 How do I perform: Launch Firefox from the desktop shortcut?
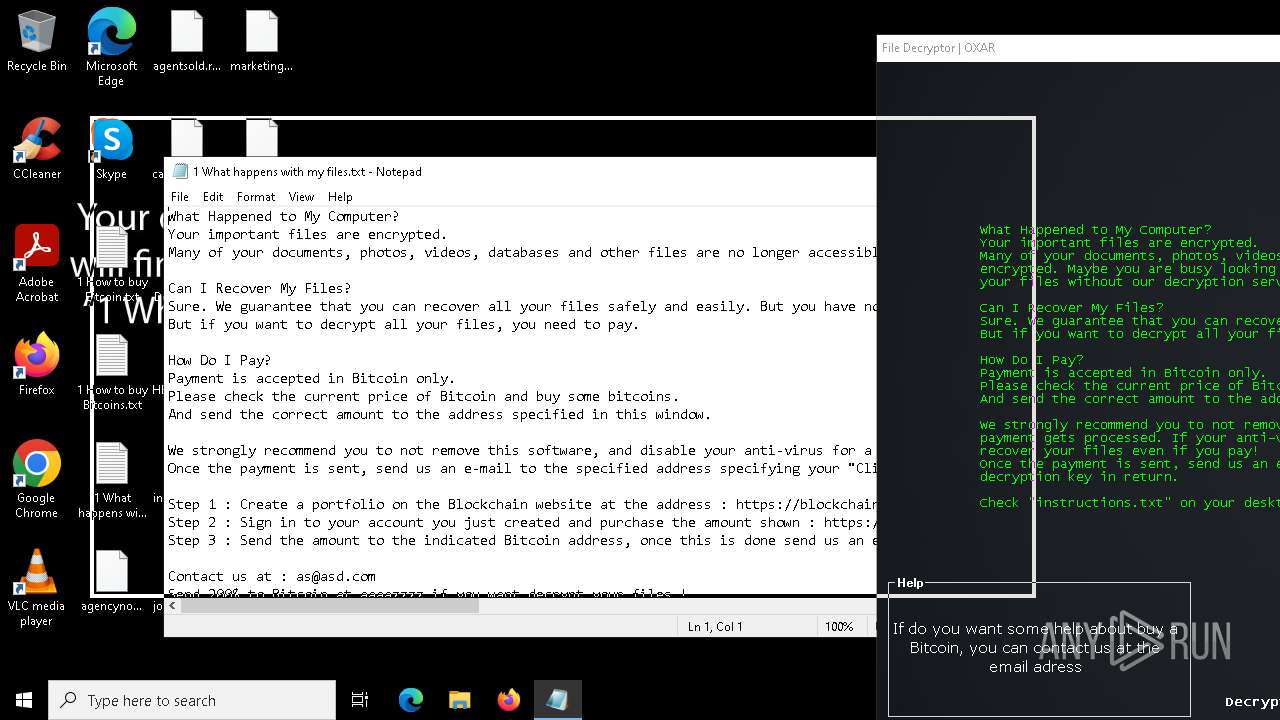37,364
